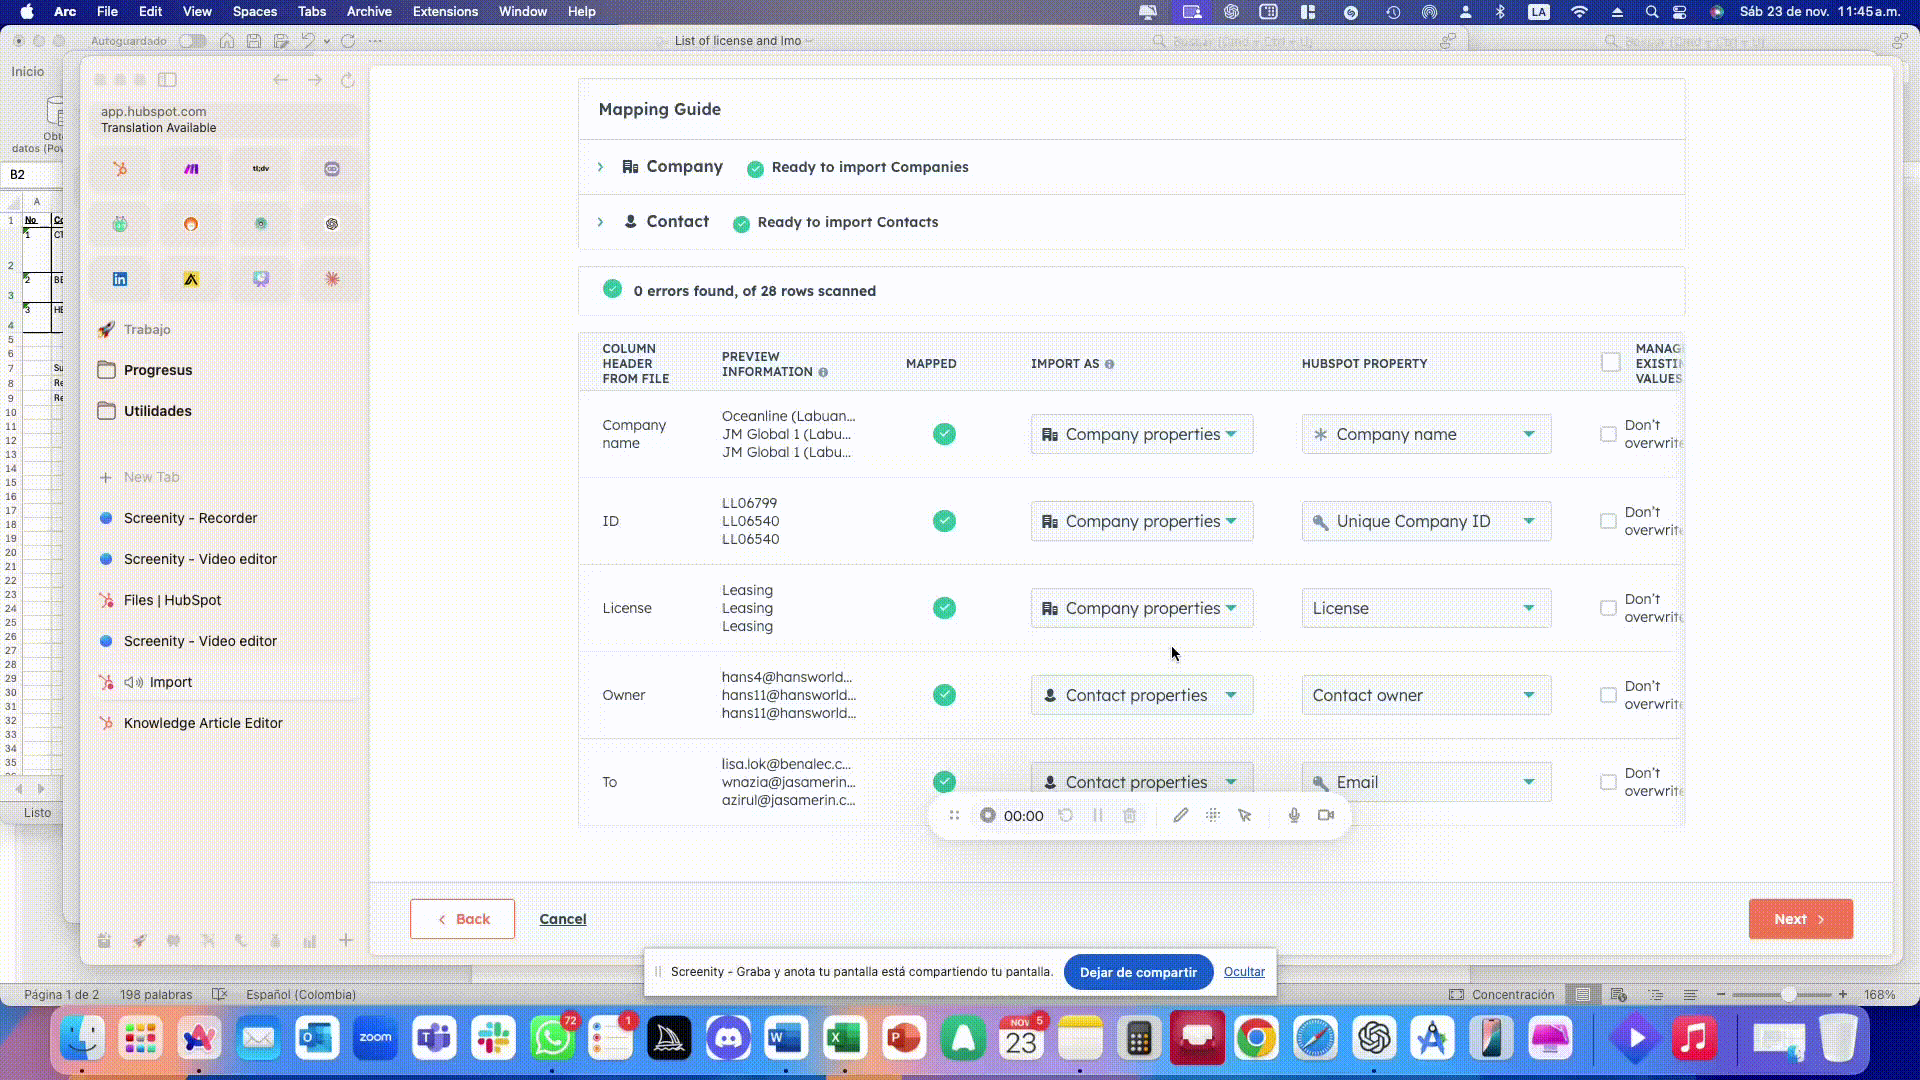The image size is (1920, 1080).
Task: Click the Next button
Action: coord(1800,919)
